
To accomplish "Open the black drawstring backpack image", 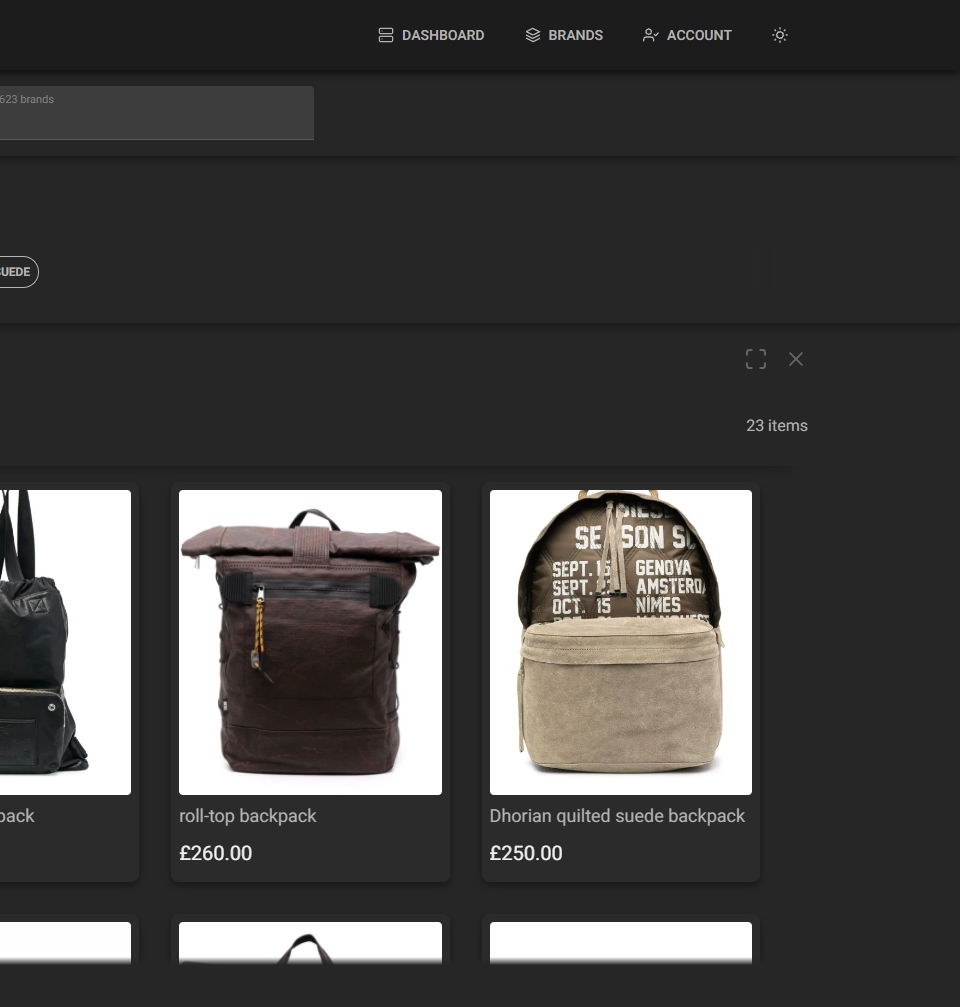I will (x=65, y=642).
